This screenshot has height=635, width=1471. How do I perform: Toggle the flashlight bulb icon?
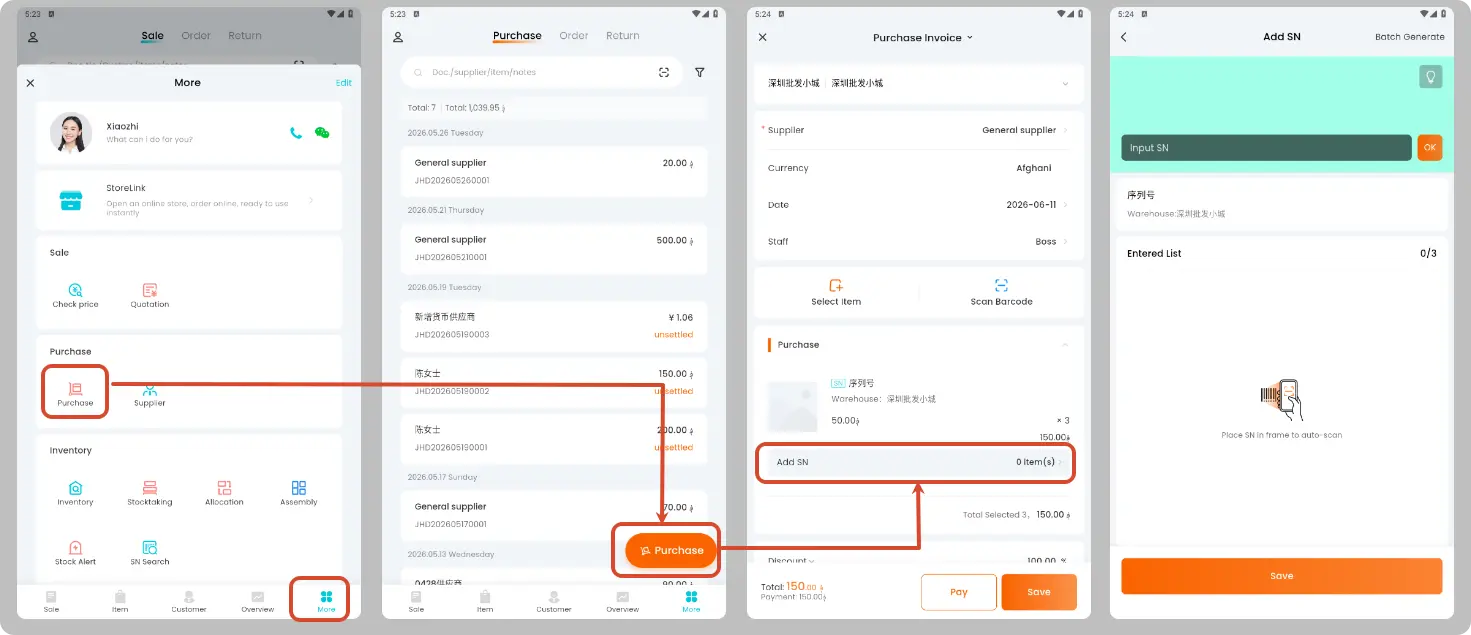click(1431, 77)
